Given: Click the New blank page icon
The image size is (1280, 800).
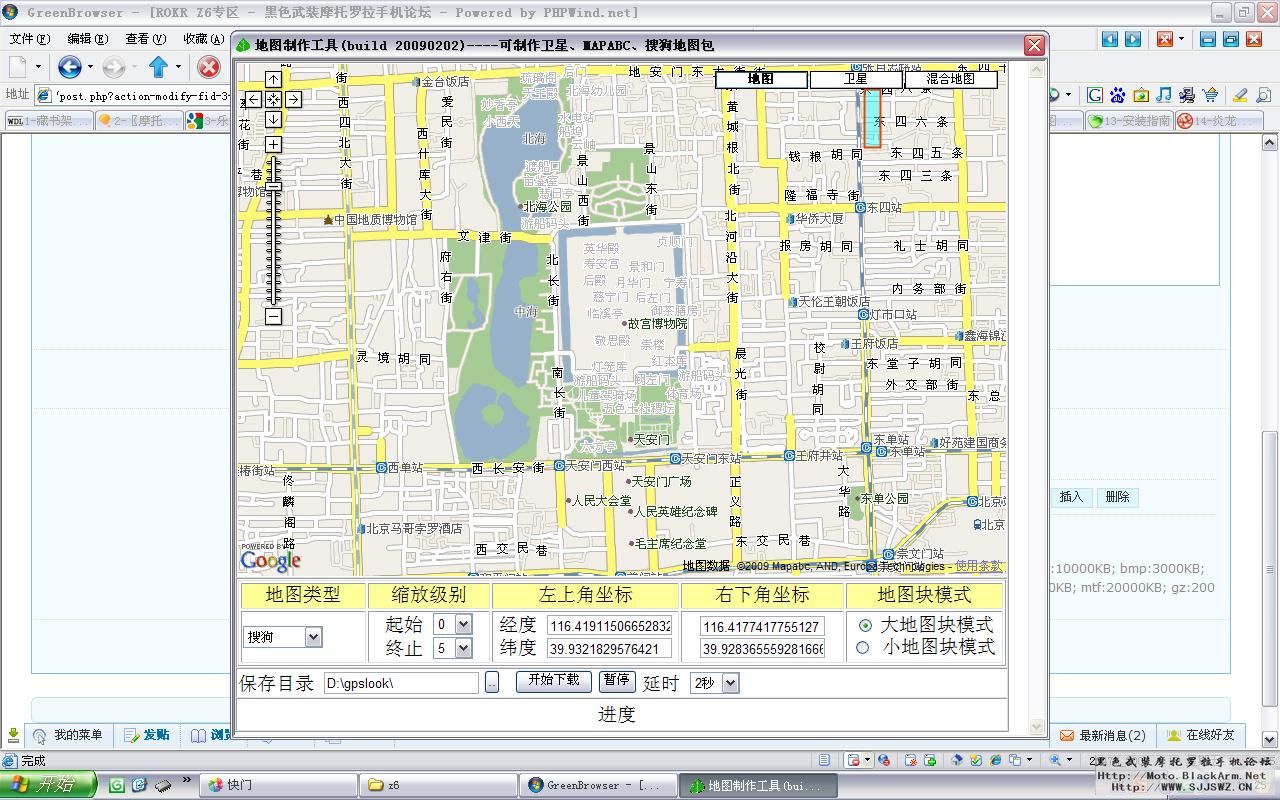Looking at the screenshot, I should [x=18, y=67].
